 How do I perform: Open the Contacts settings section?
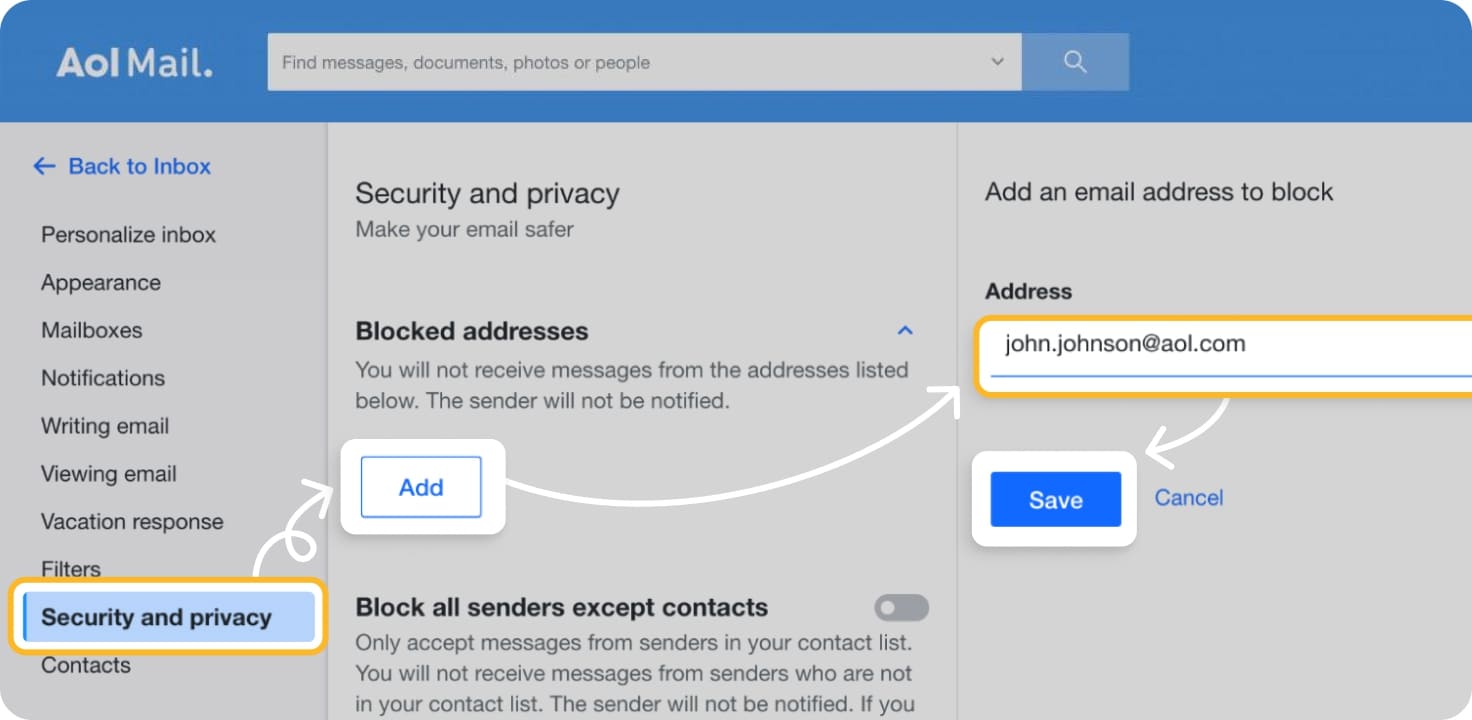[85, 664]
